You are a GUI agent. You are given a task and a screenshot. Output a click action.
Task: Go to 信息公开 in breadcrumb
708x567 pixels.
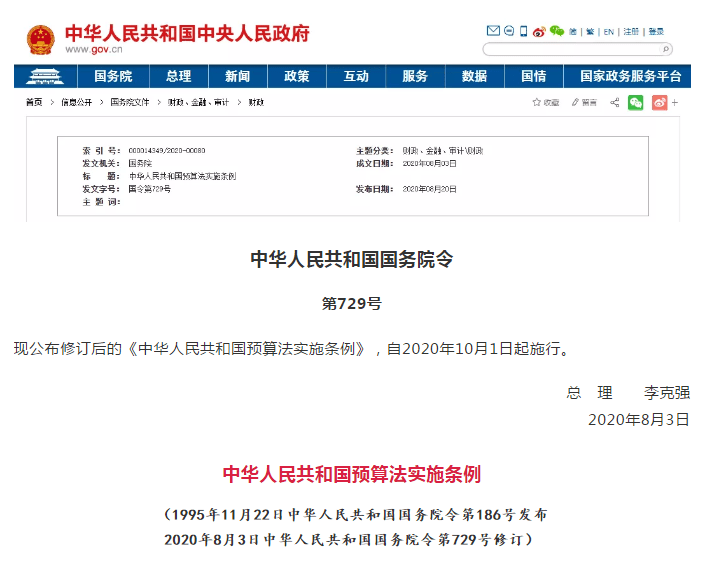pos(77,102)
